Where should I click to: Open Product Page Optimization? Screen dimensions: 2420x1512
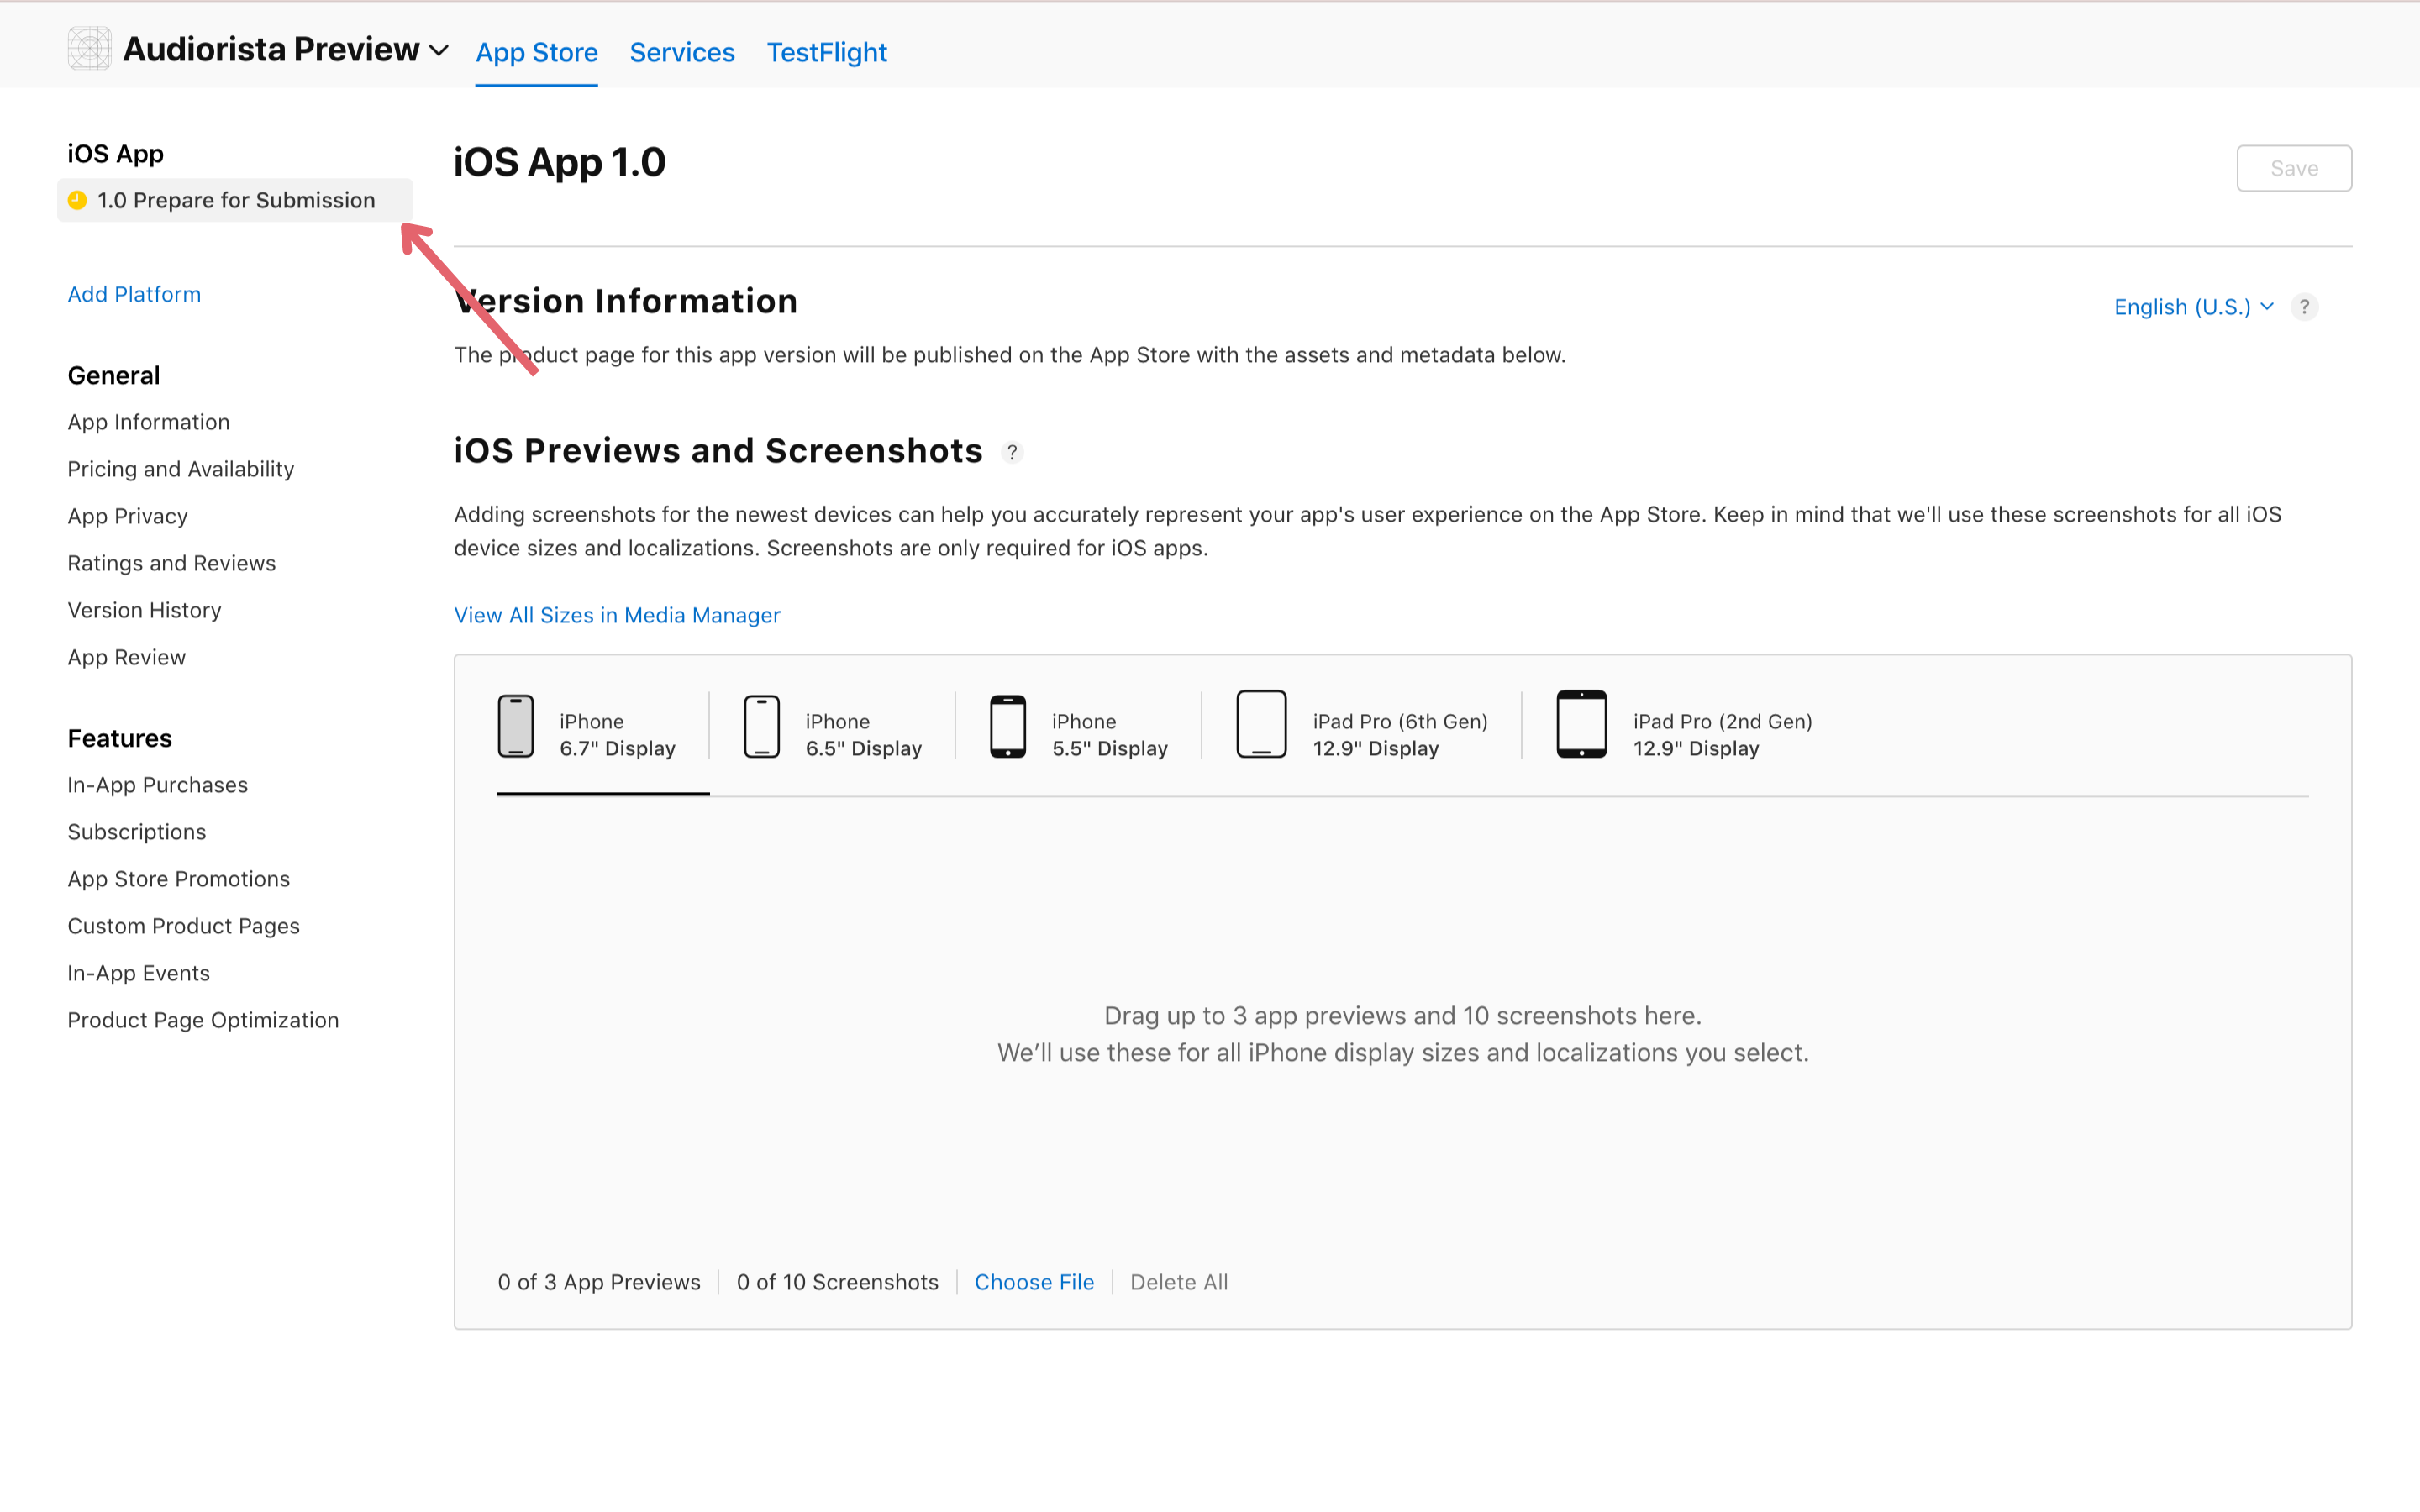pos(204,1020)
